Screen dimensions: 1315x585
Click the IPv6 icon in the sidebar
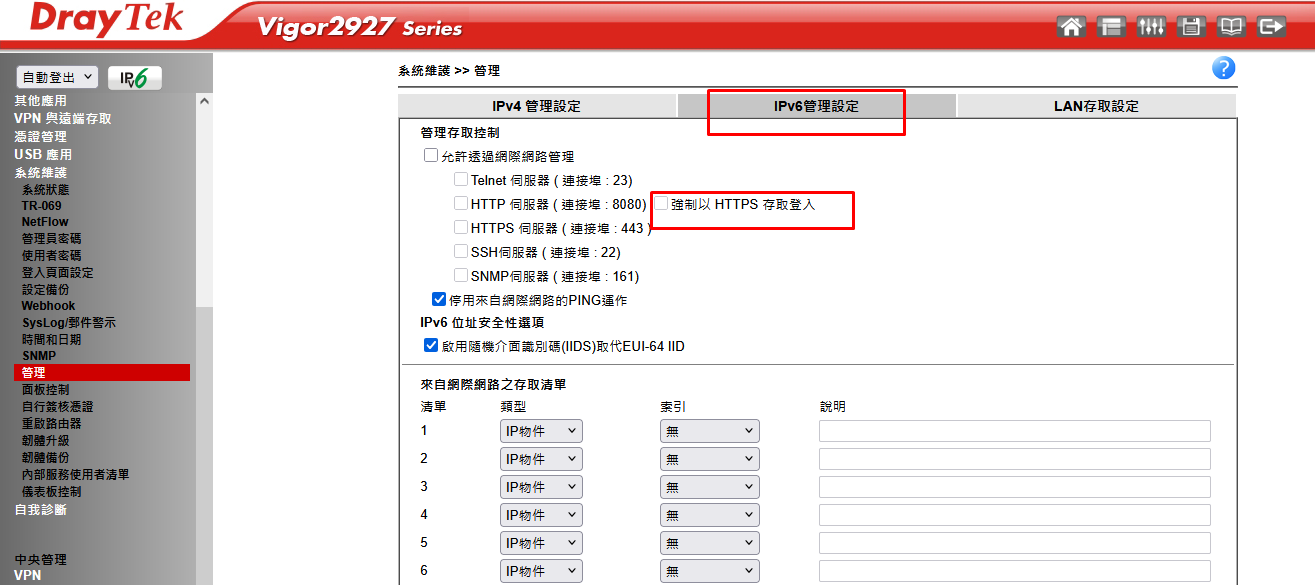pos(135,78)
